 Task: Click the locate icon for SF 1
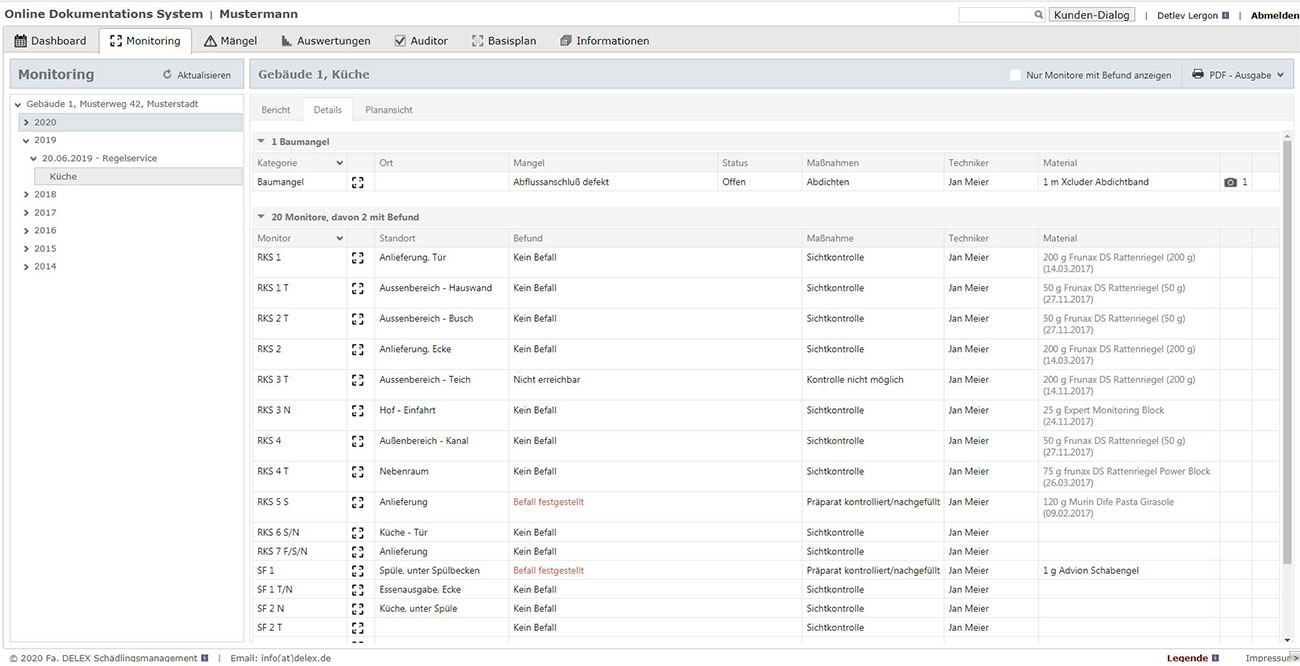357,571
